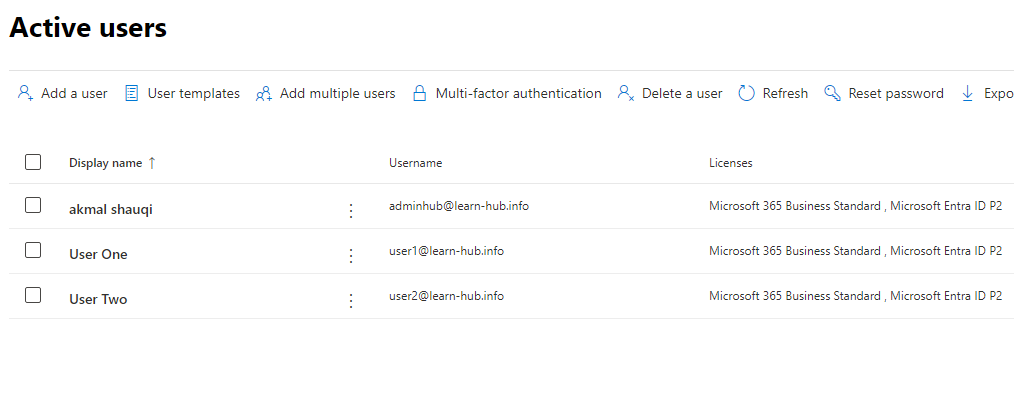
Task: Open the ellipsis menu for User Two
Action: pos(350,300)
